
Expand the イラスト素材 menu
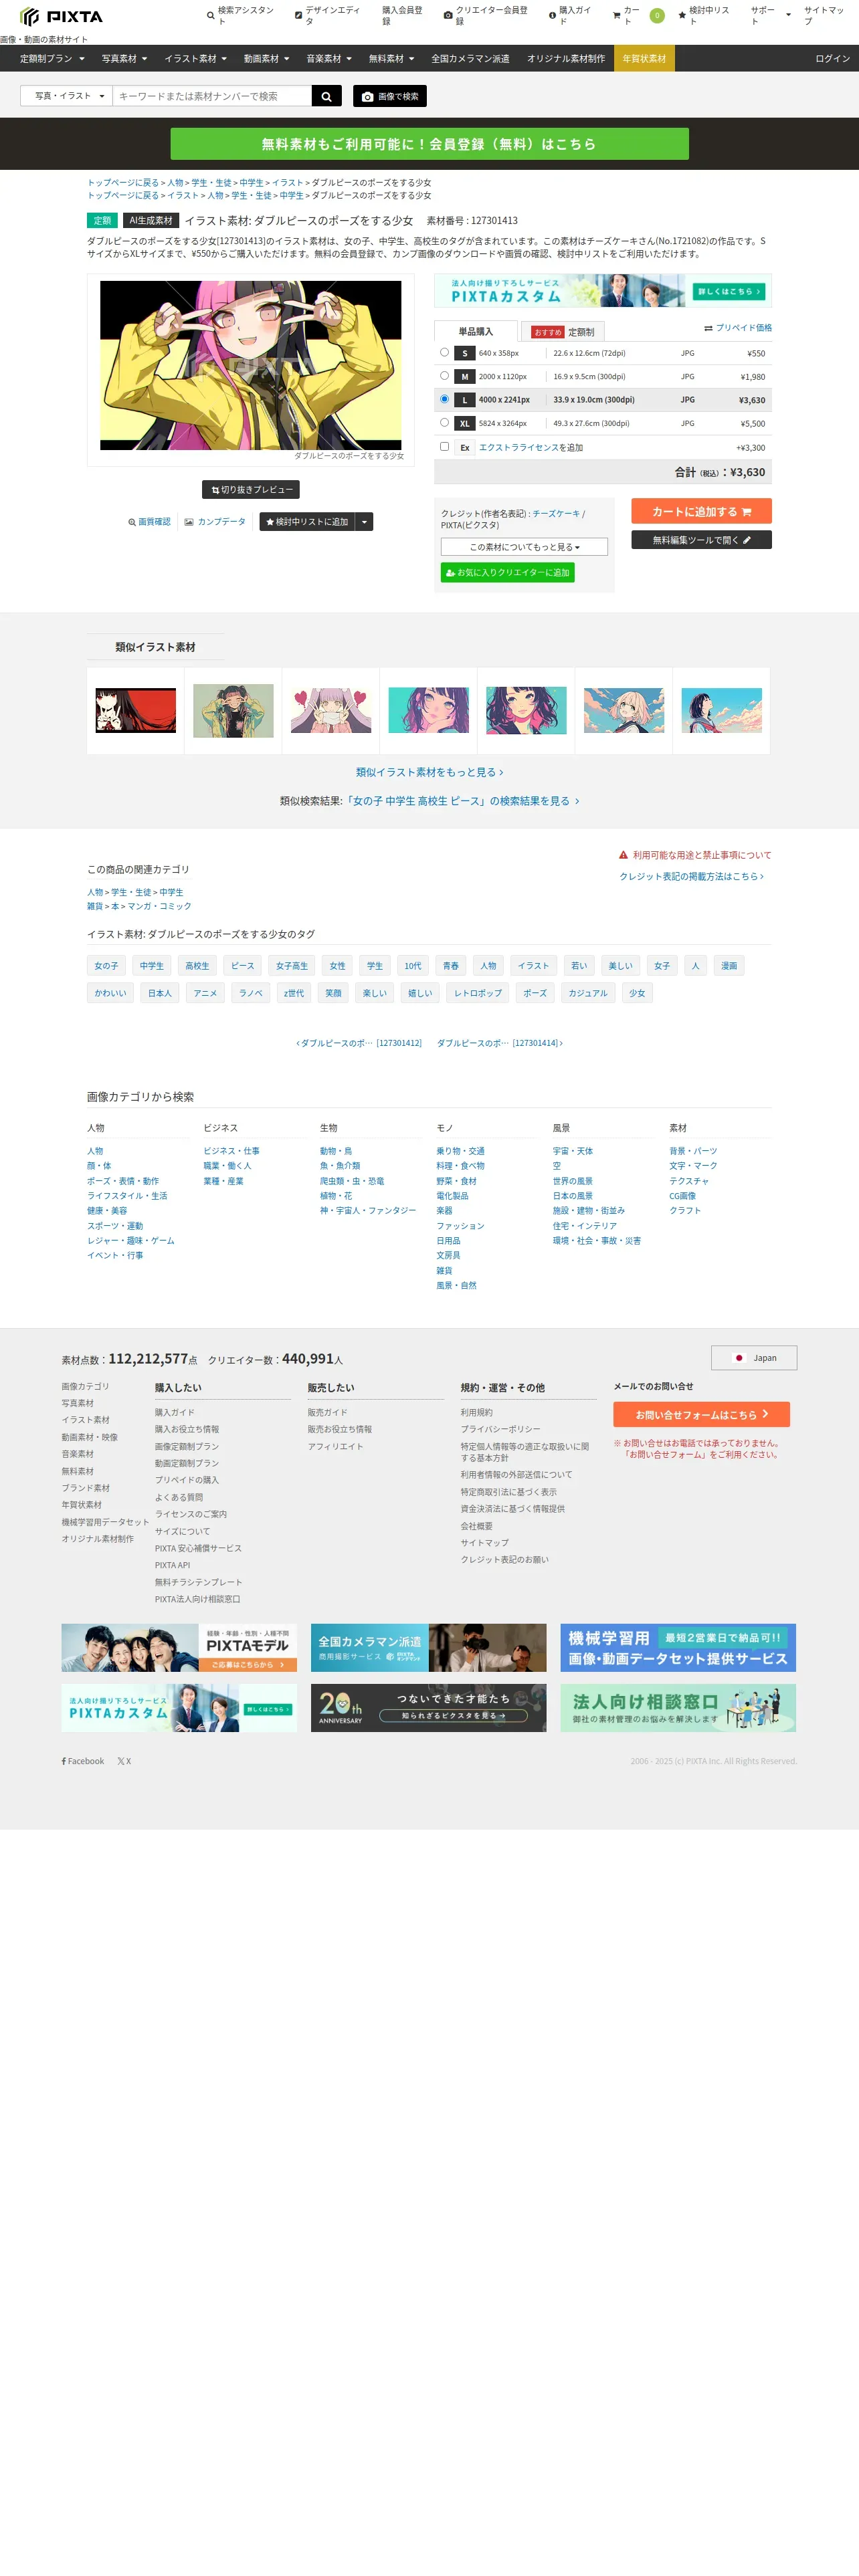195,59
